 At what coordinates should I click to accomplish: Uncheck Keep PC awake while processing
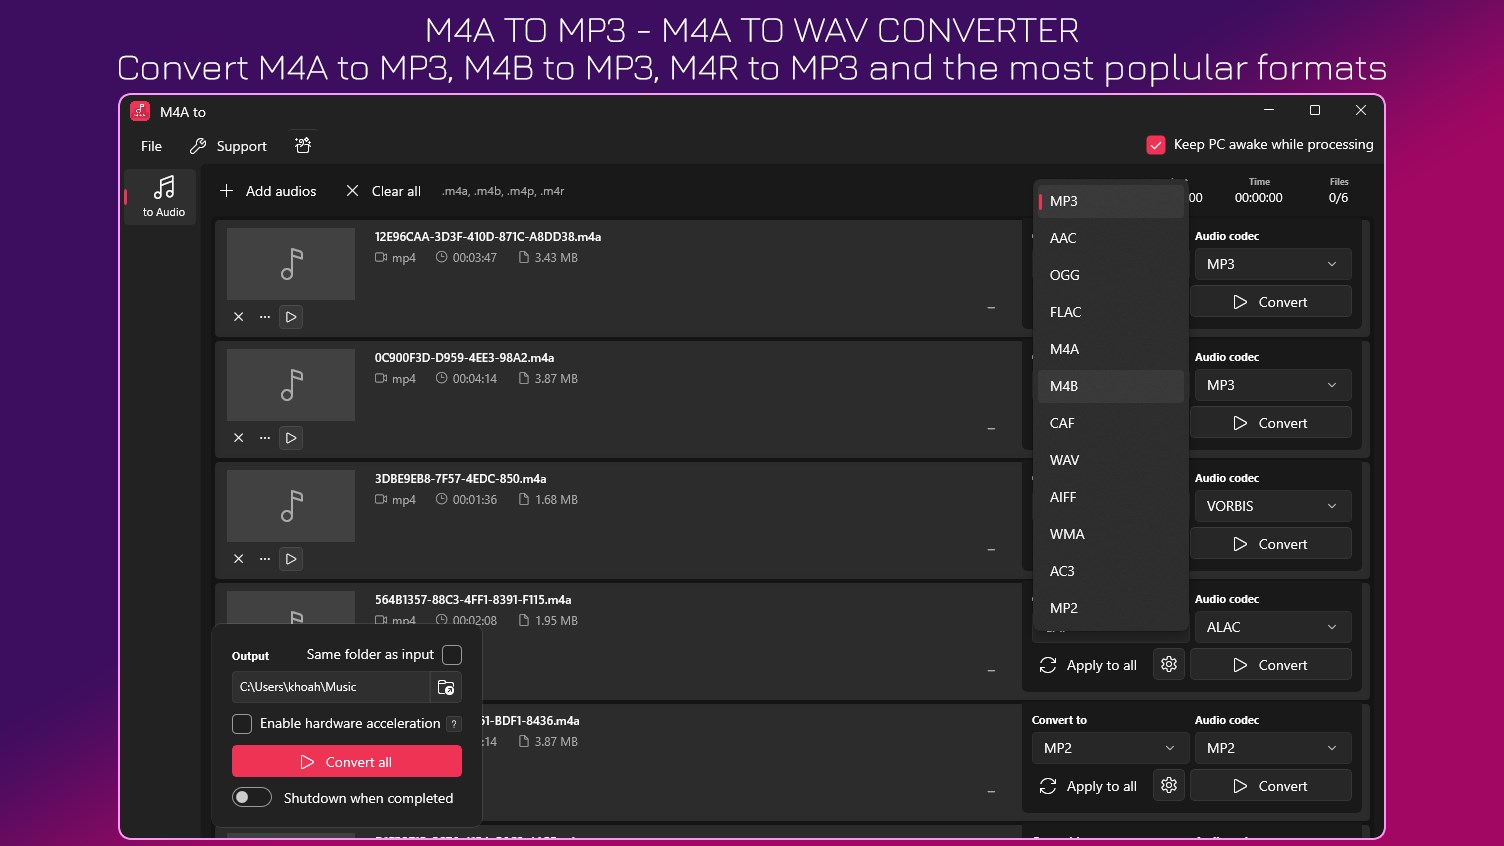point(1156,144)
